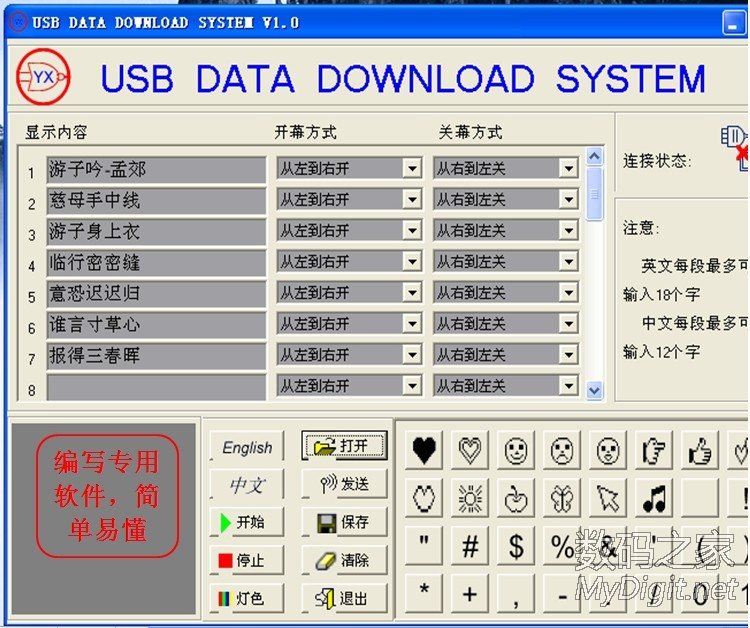
Task: Open row 8 closing mode dropdown
Action: (x=569, y=386)
